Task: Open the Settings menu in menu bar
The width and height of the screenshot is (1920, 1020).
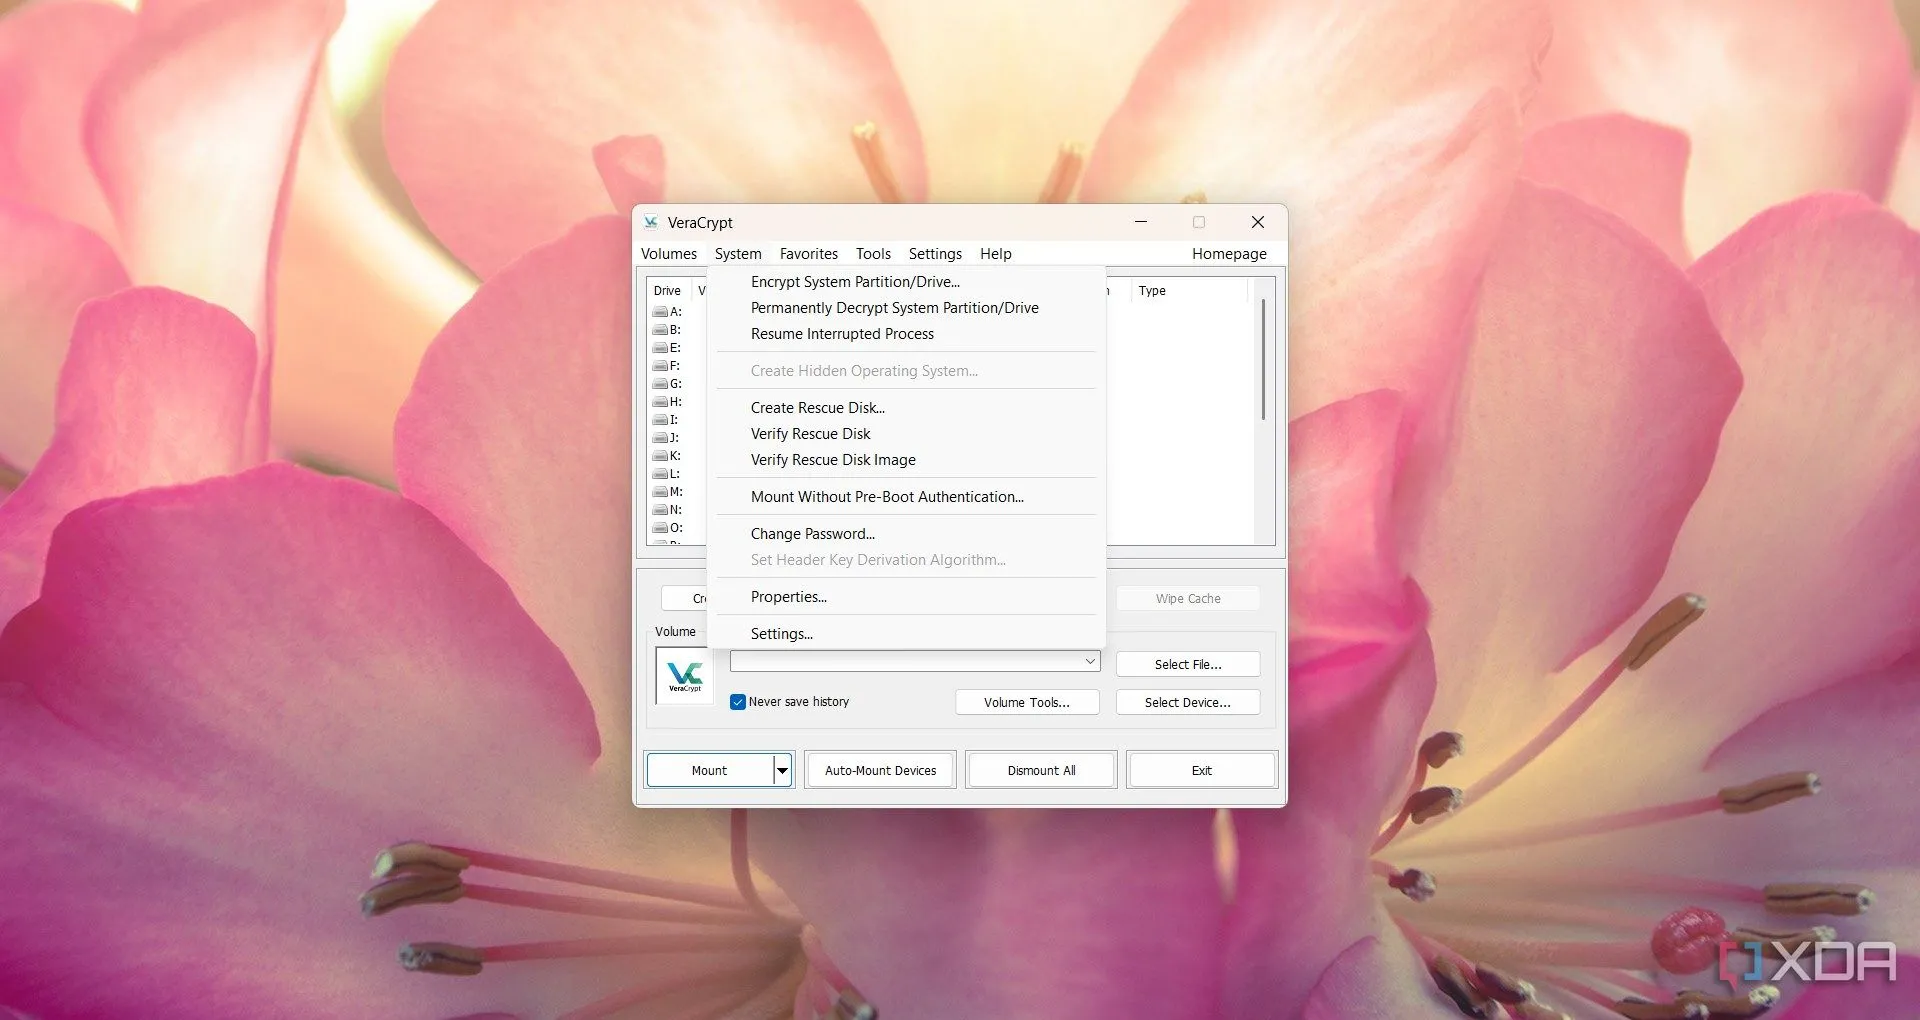Action: [935, 254]
